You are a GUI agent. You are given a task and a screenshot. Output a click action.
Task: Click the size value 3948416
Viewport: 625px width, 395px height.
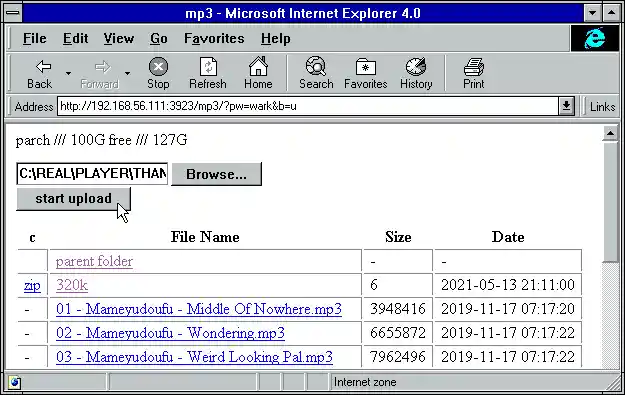[398, 309]
